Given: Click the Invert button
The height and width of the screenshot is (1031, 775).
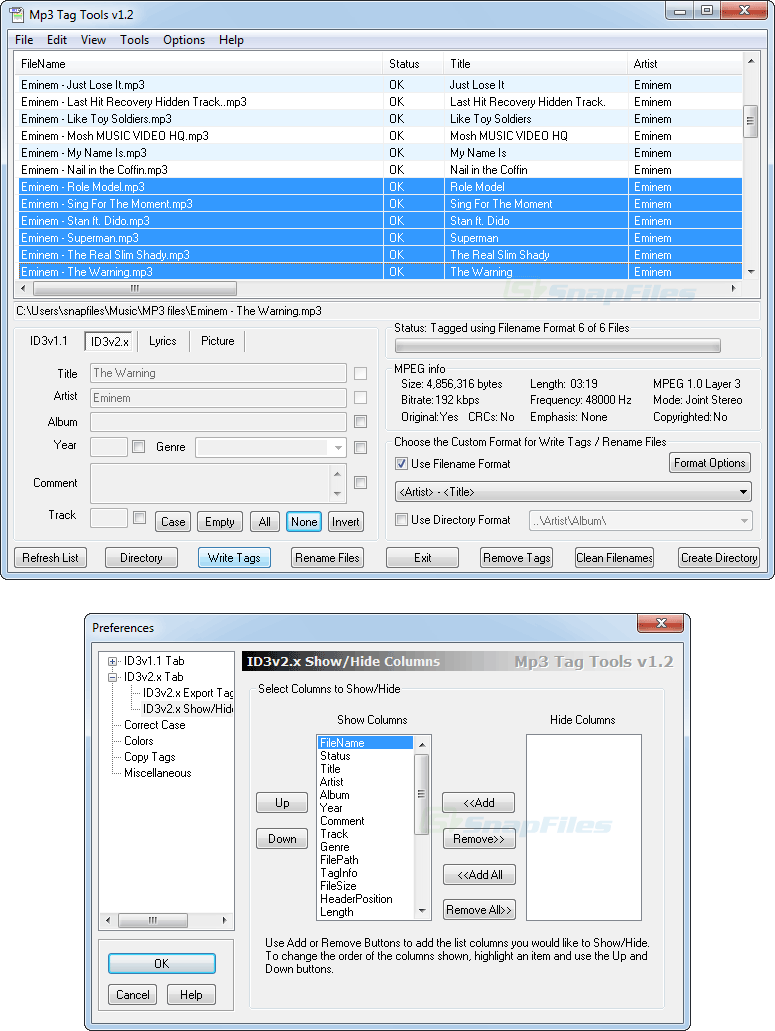Looking at the screenshot, I should pos(346,522).
